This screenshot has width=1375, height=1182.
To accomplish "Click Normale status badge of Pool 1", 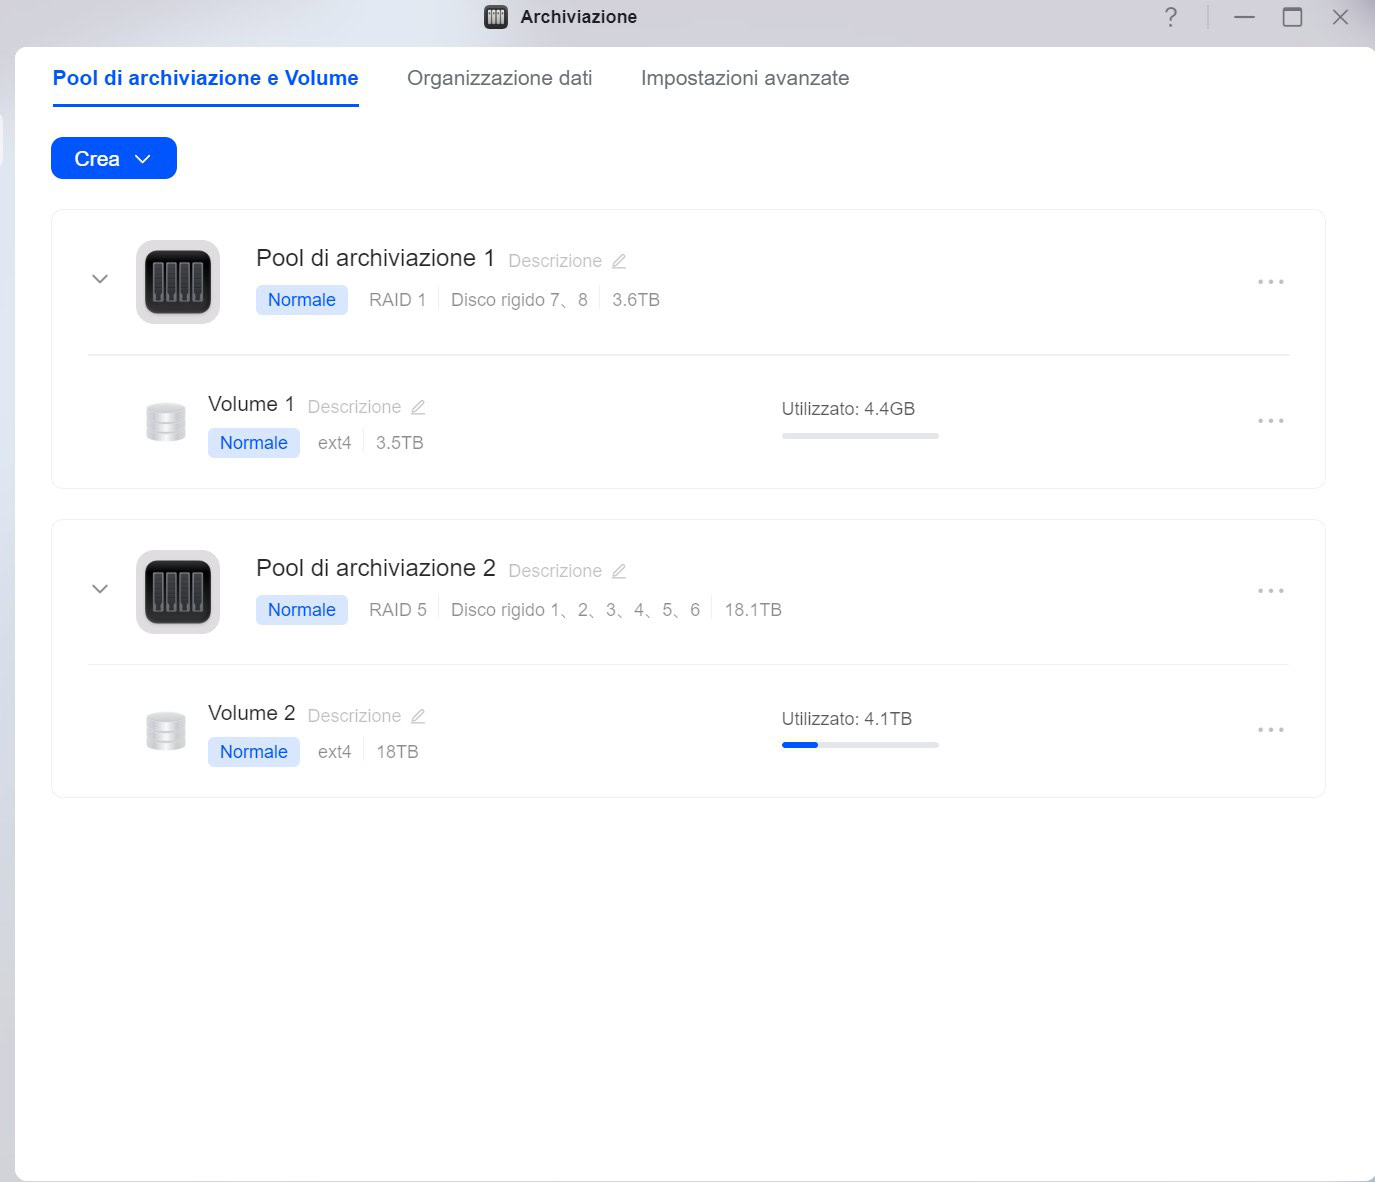I will point(302,300).
